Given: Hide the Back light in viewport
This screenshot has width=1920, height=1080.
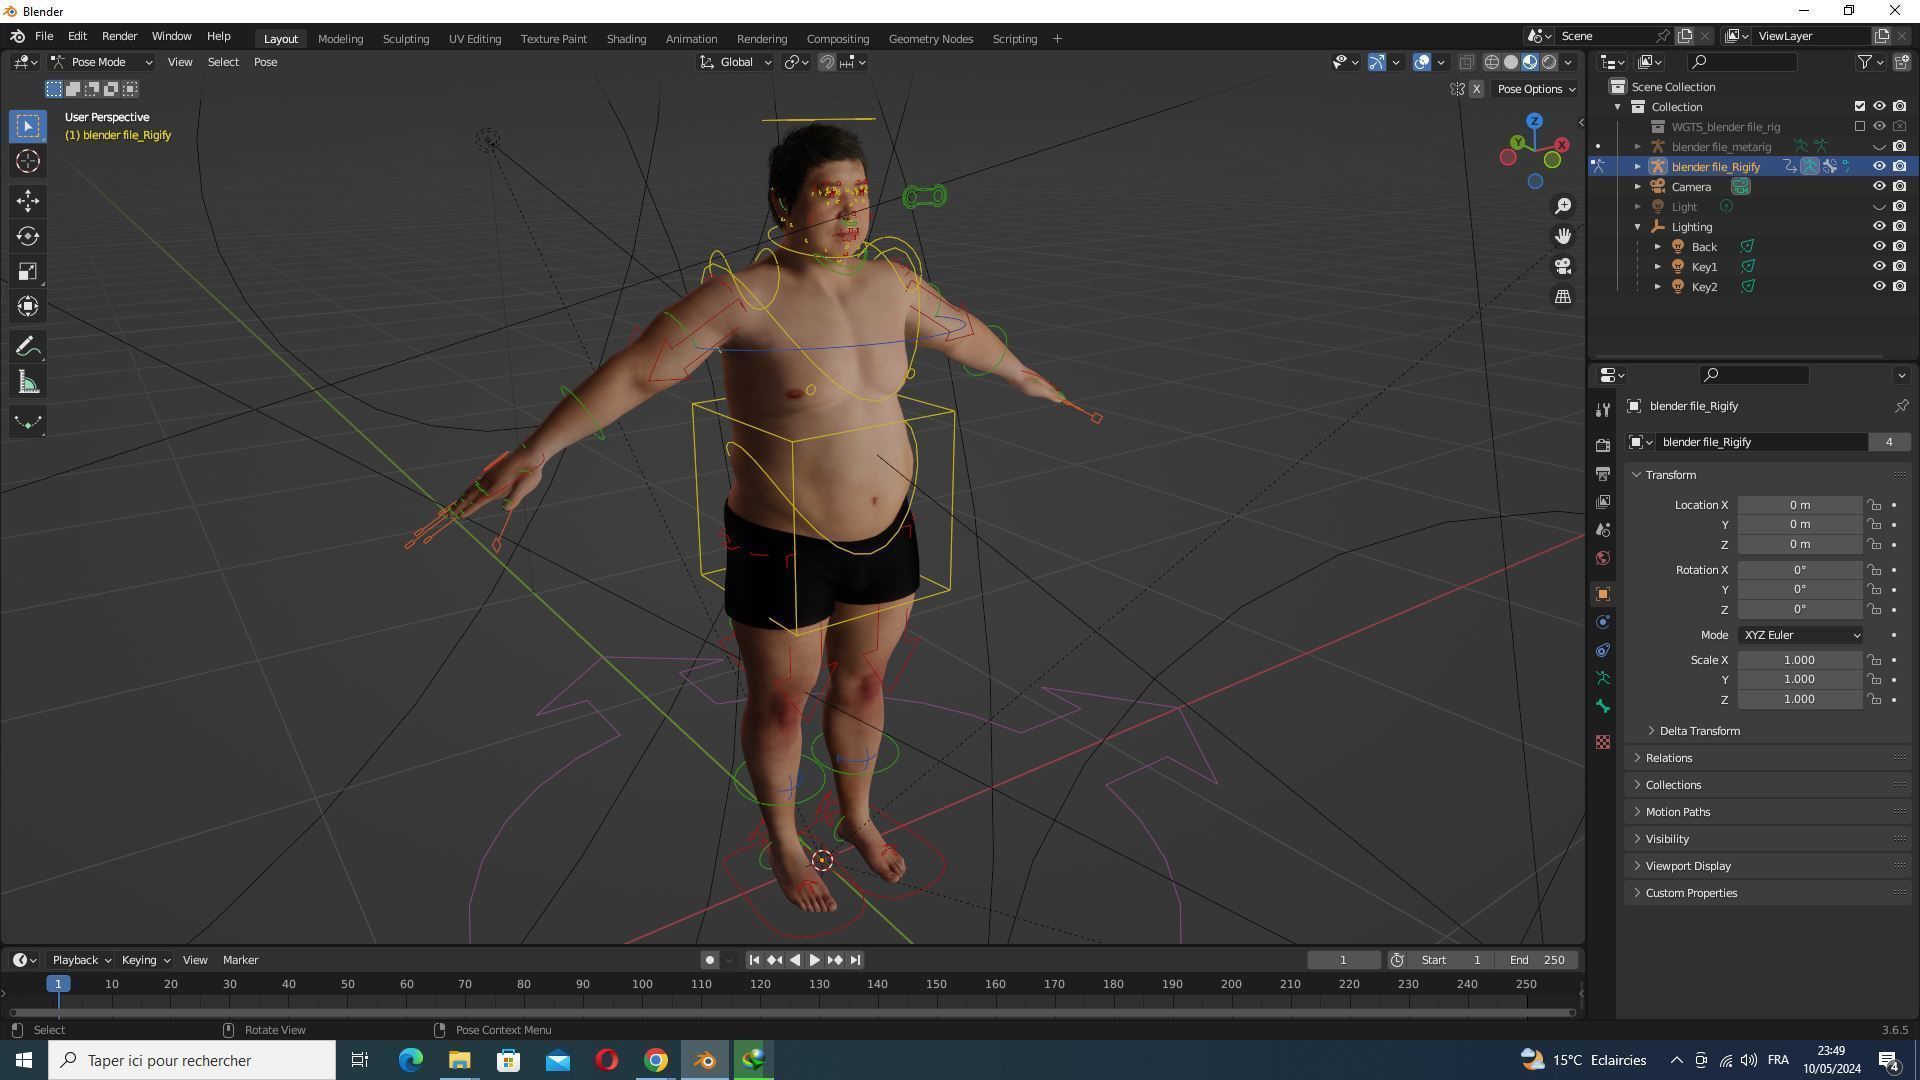Looking at the screenshot, I should point(1879,247).
